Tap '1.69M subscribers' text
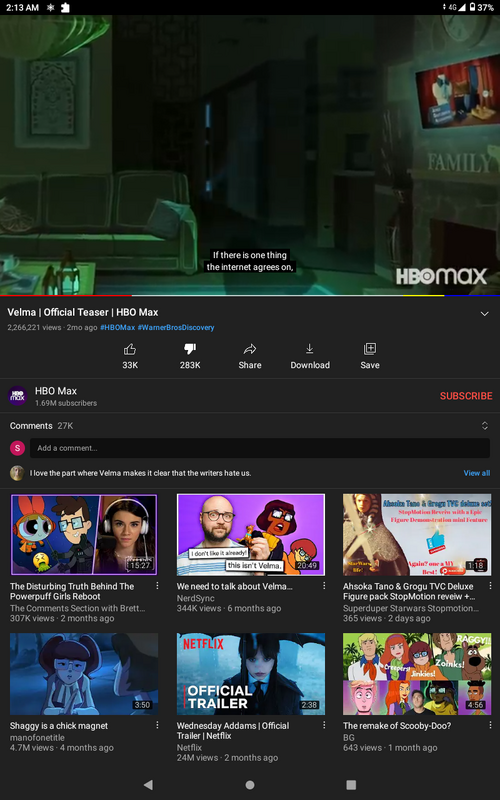 (66, 403)
